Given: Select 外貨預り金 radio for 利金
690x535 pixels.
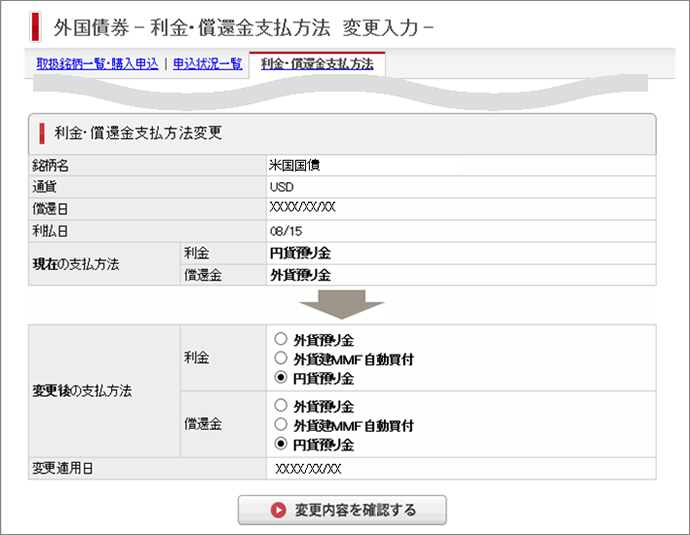Looking at the screenshot, I should [281, 340].
